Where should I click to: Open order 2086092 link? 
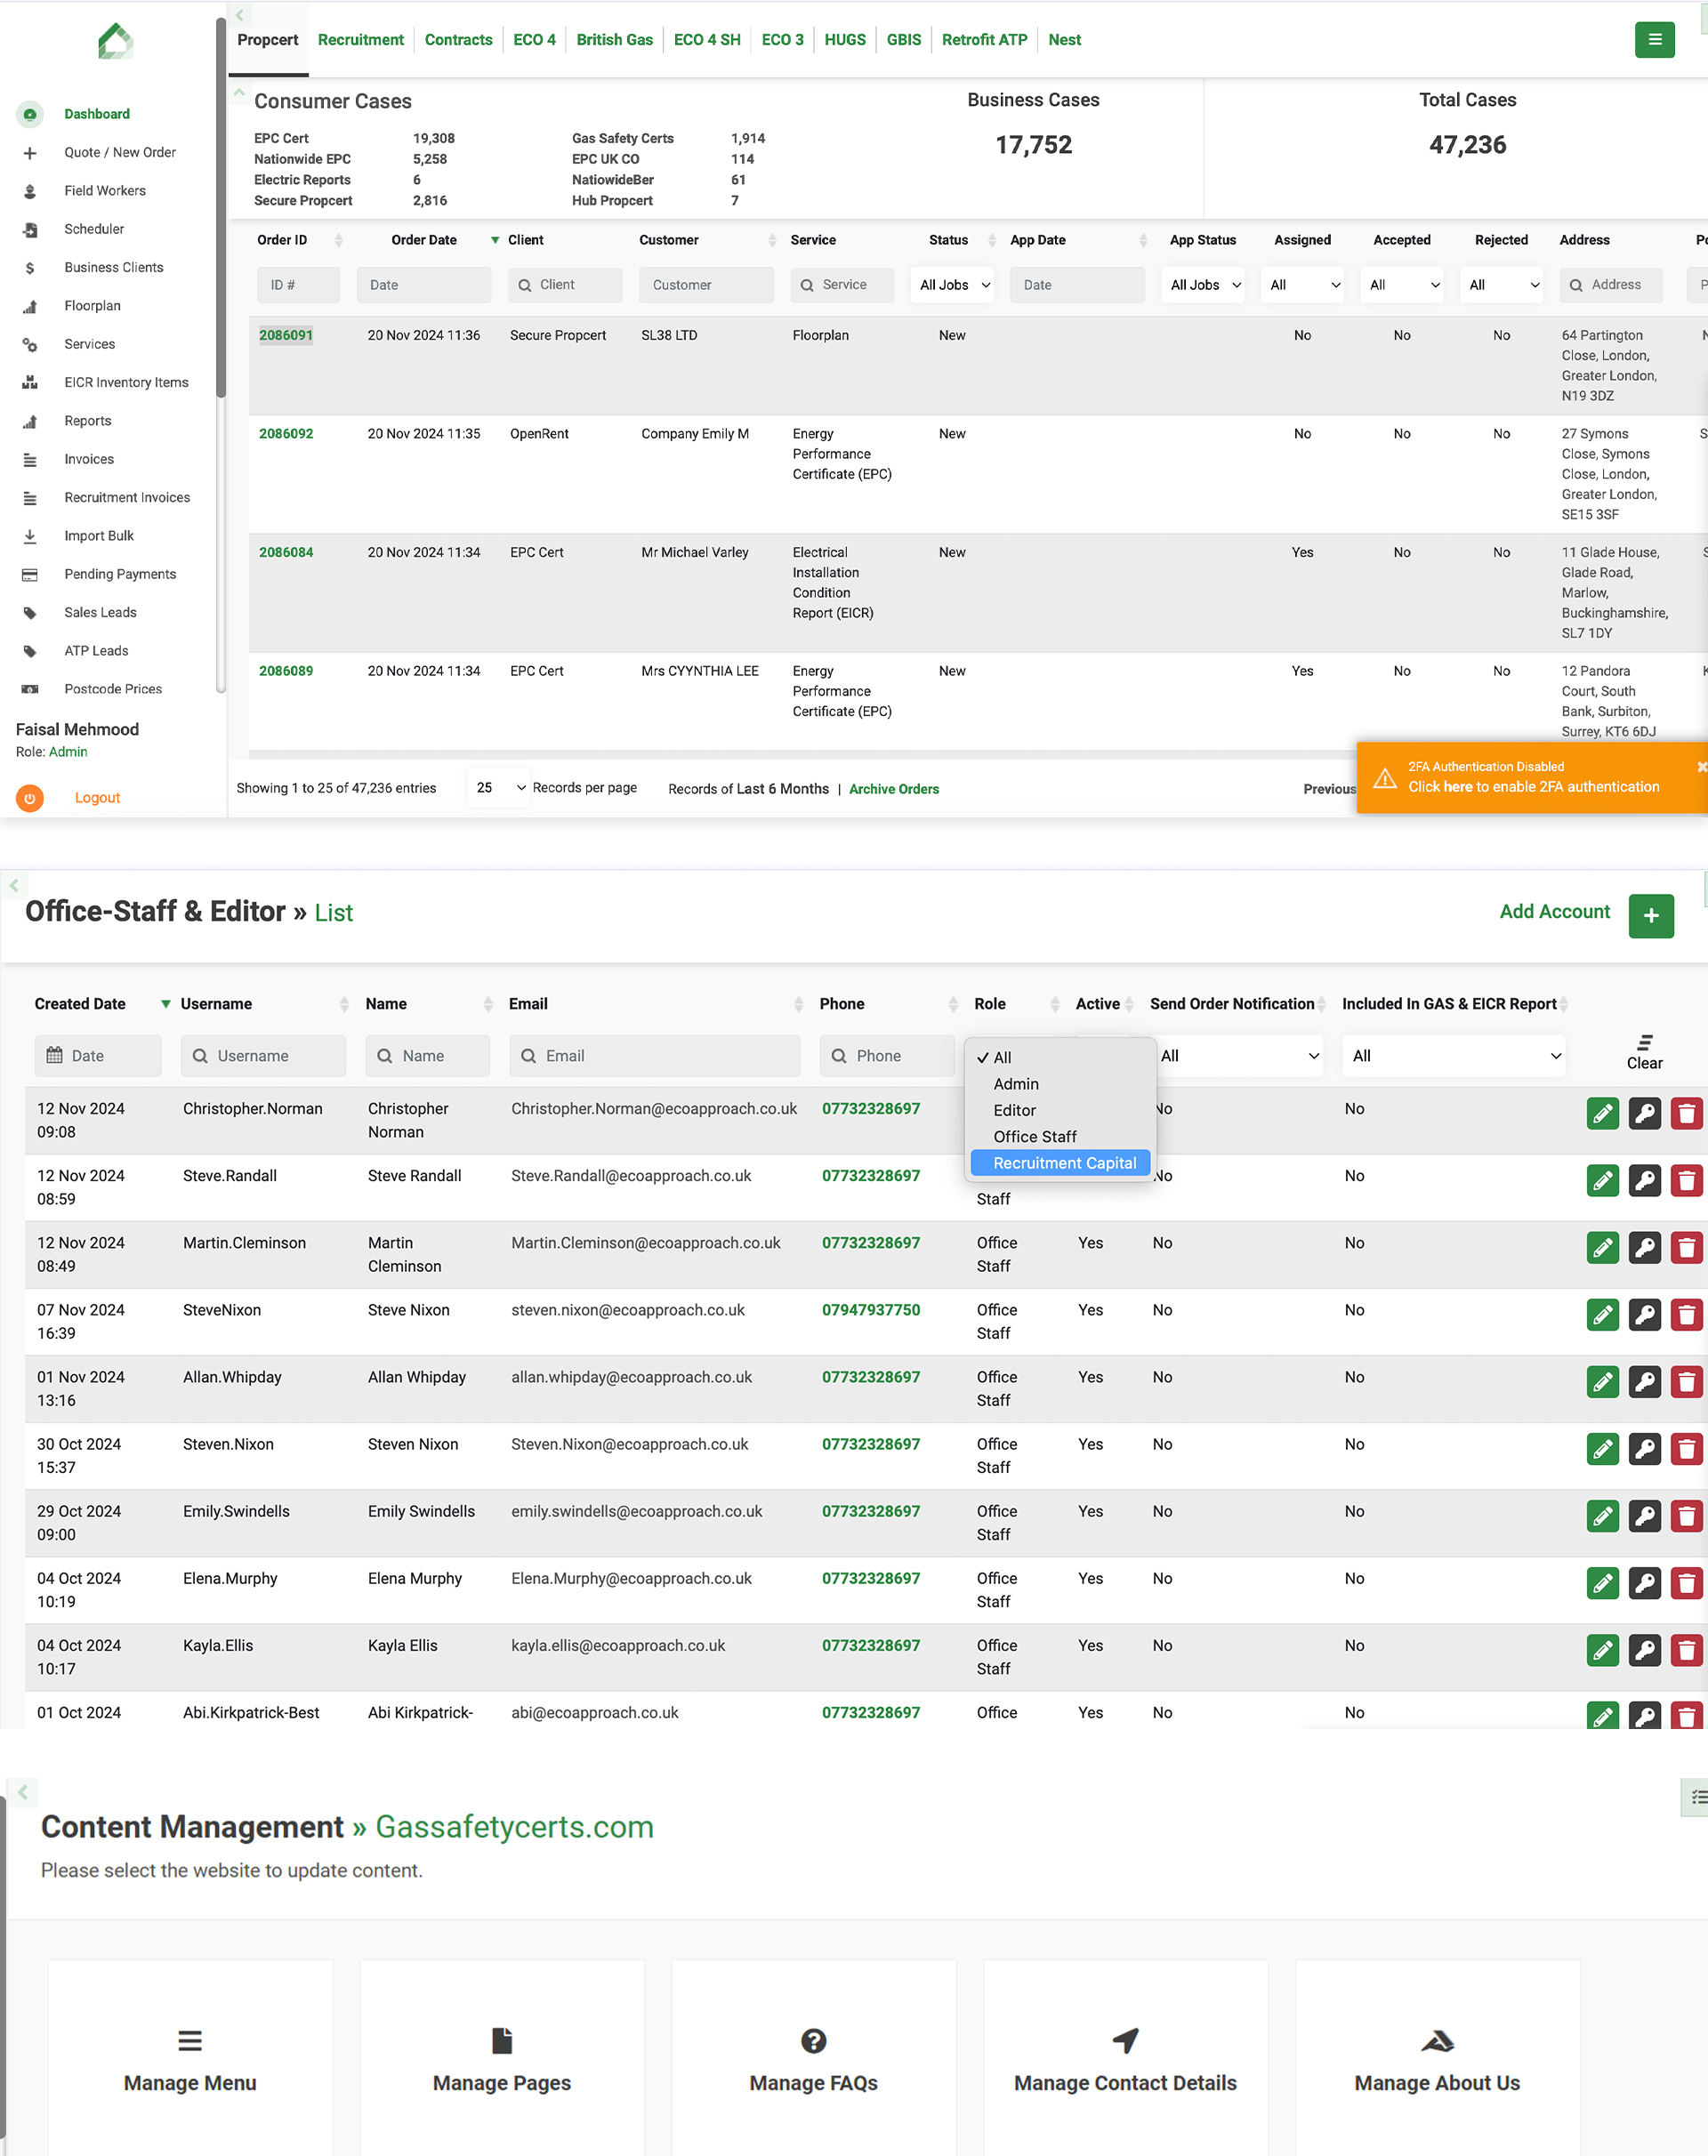286,434
